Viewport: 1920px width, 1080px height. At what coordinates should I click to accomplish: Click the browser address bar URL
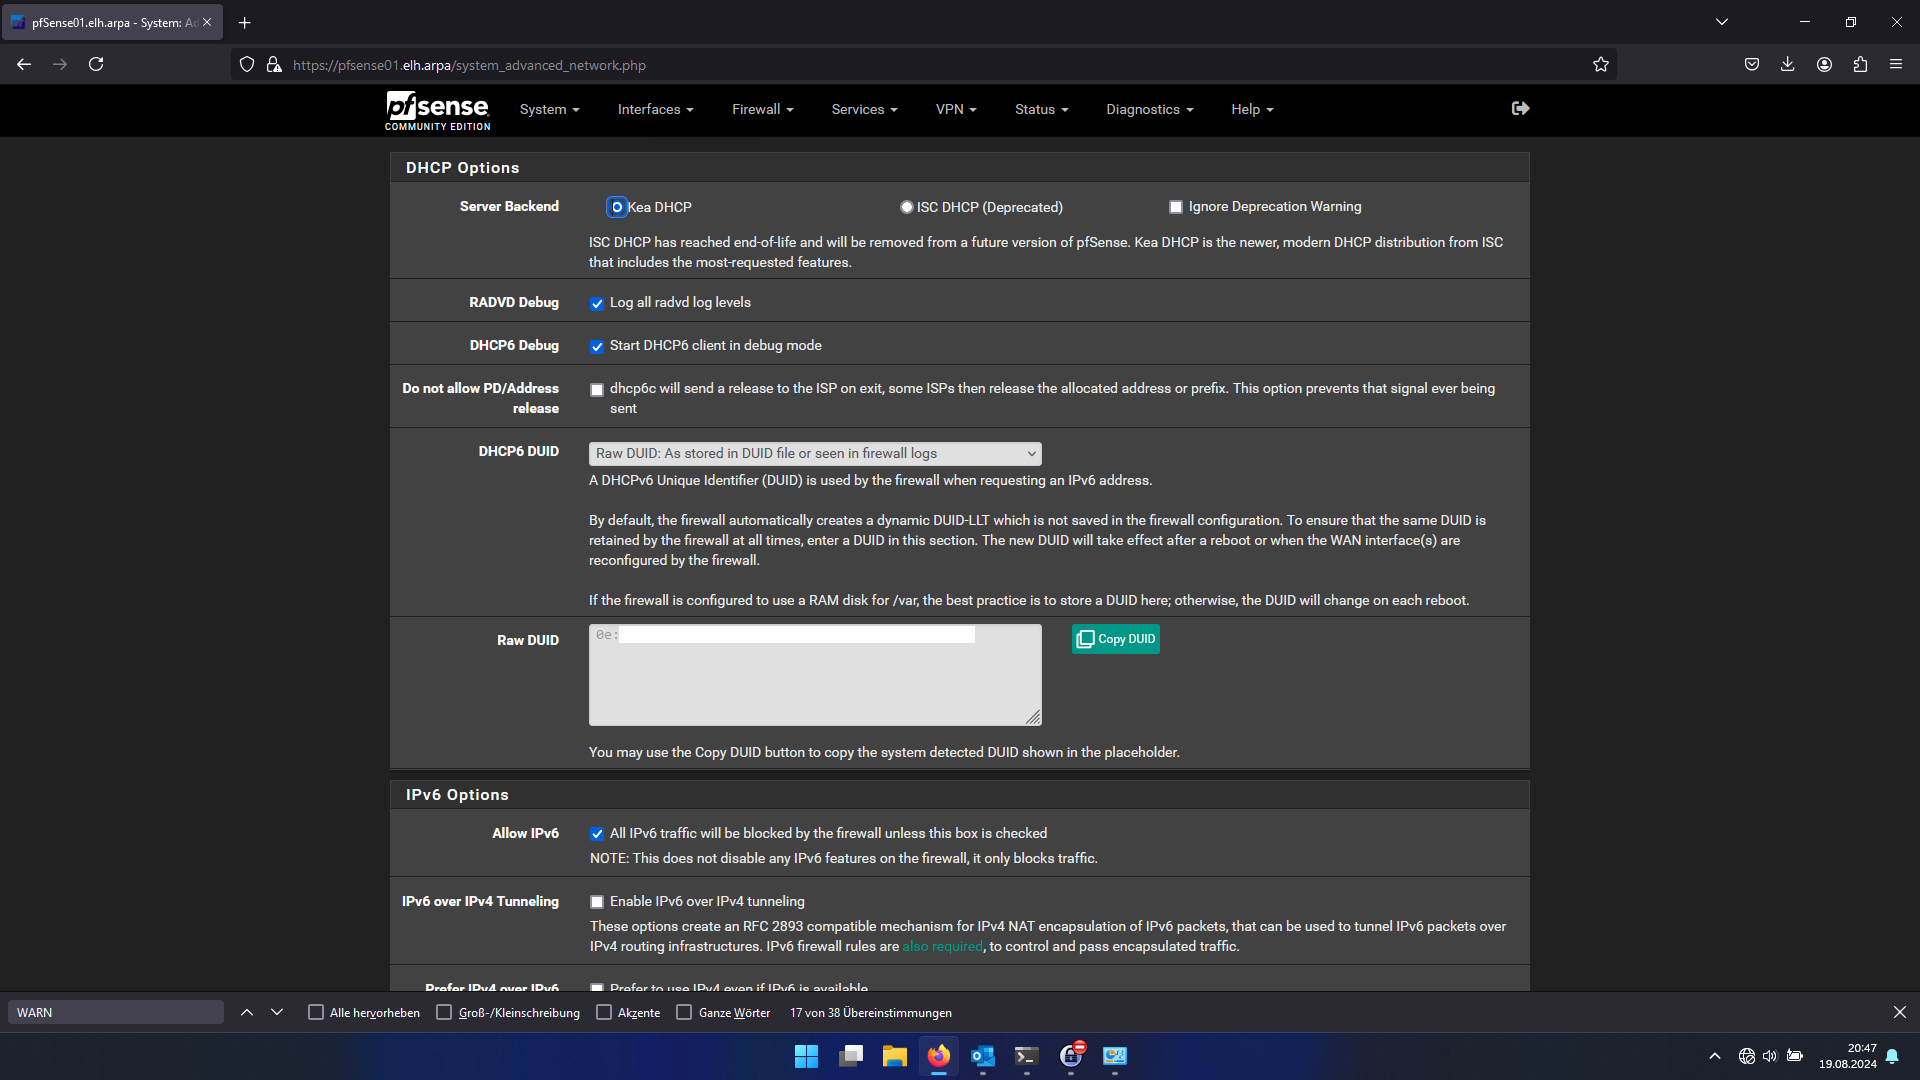click(469, 65)
